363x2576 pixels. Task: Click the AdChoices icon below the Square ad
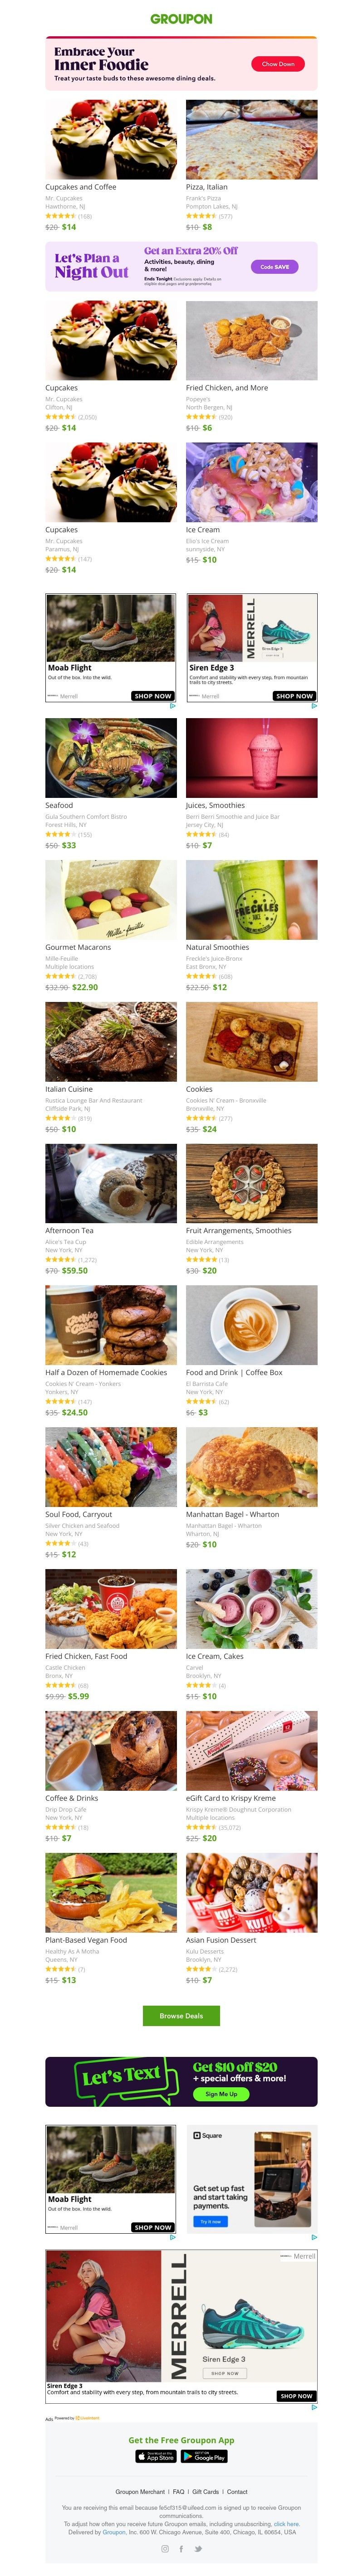(314, 2237)
